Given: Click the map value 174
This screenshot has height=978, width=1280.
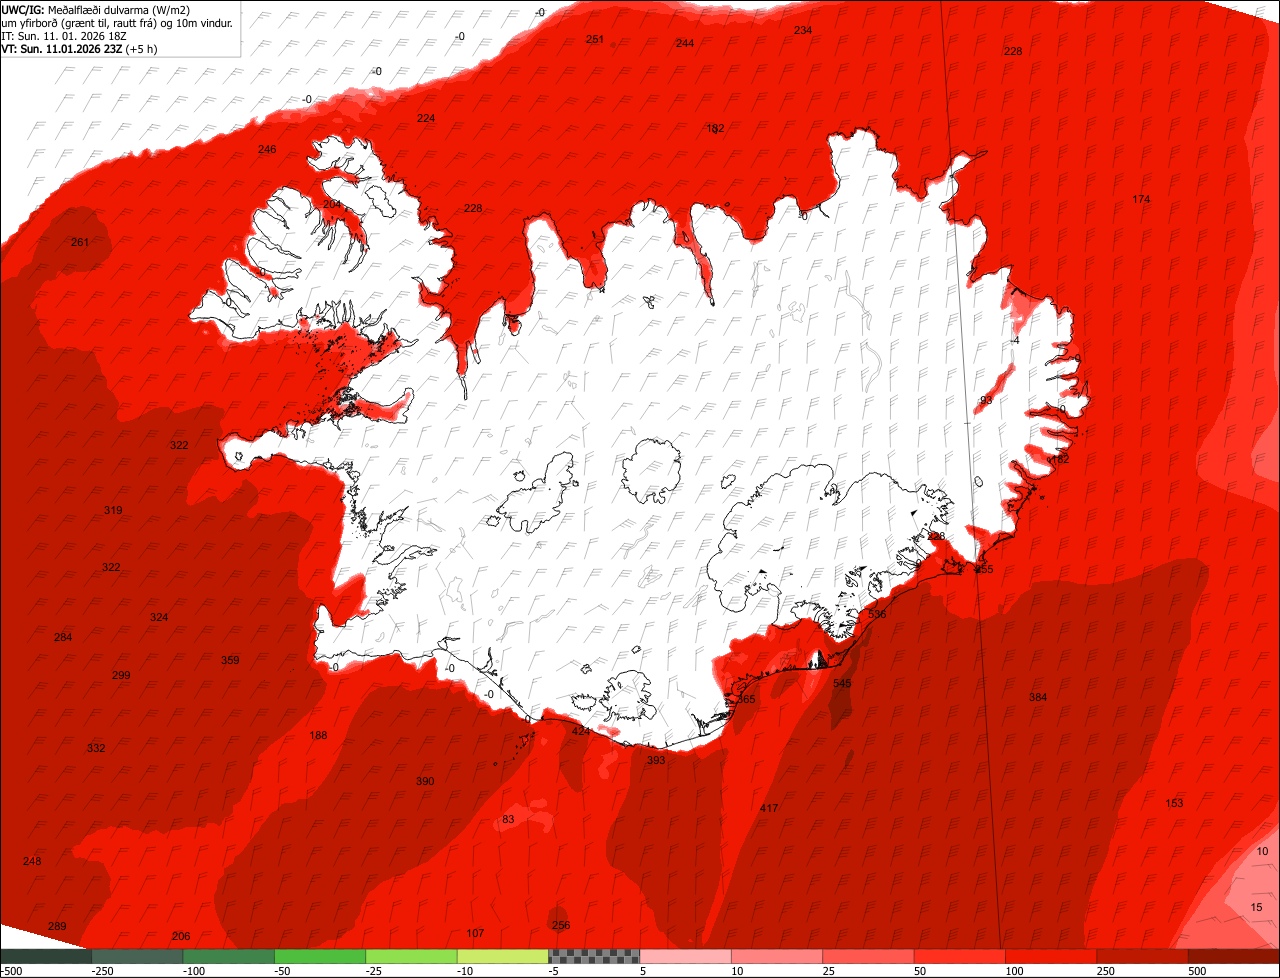Looking at the screenshot, I should pyautogui.click(x=1141, y=199).
